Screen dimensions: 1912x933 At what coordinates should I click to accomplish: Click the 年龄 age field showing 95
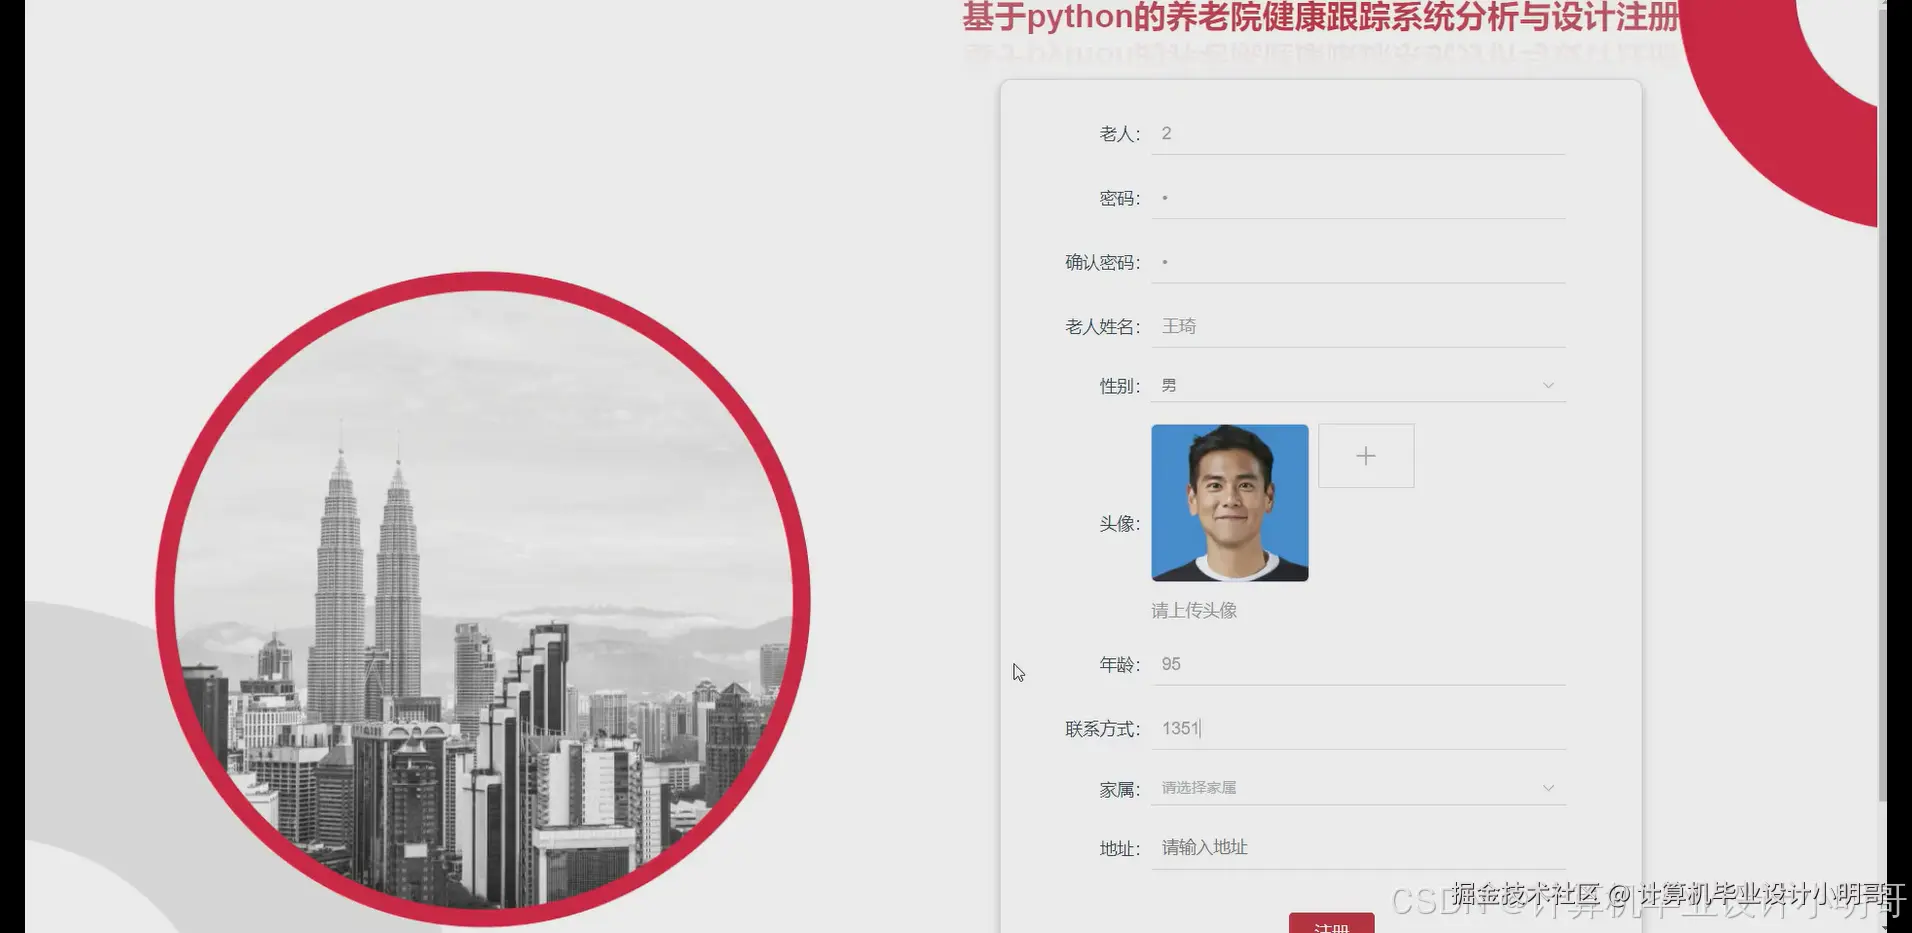click(1300, 663)
